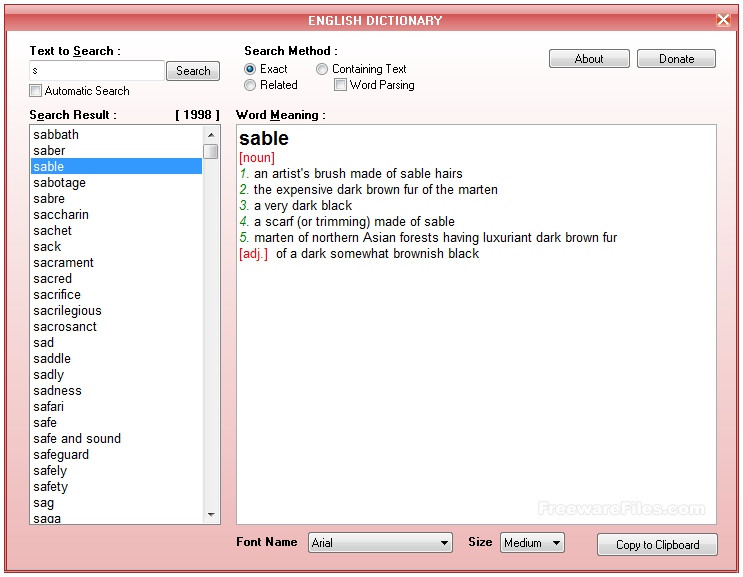Click the results list scroll down arrow
The width and height of the screenshot is (743, 577).
[x=211, y=514]
